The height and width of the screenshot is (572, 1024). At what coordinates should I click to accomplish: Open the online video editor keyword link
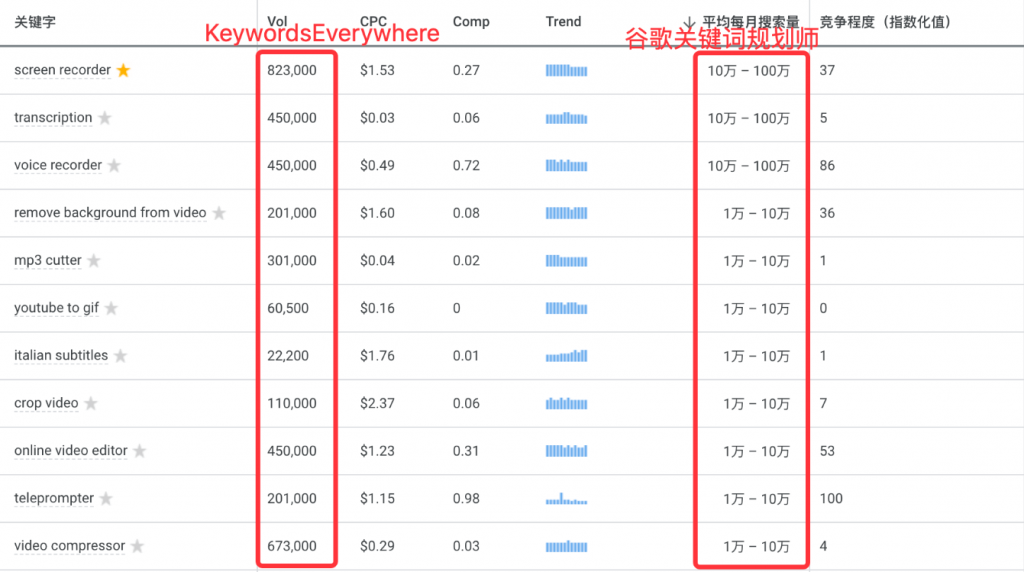[x=71, y=451]
